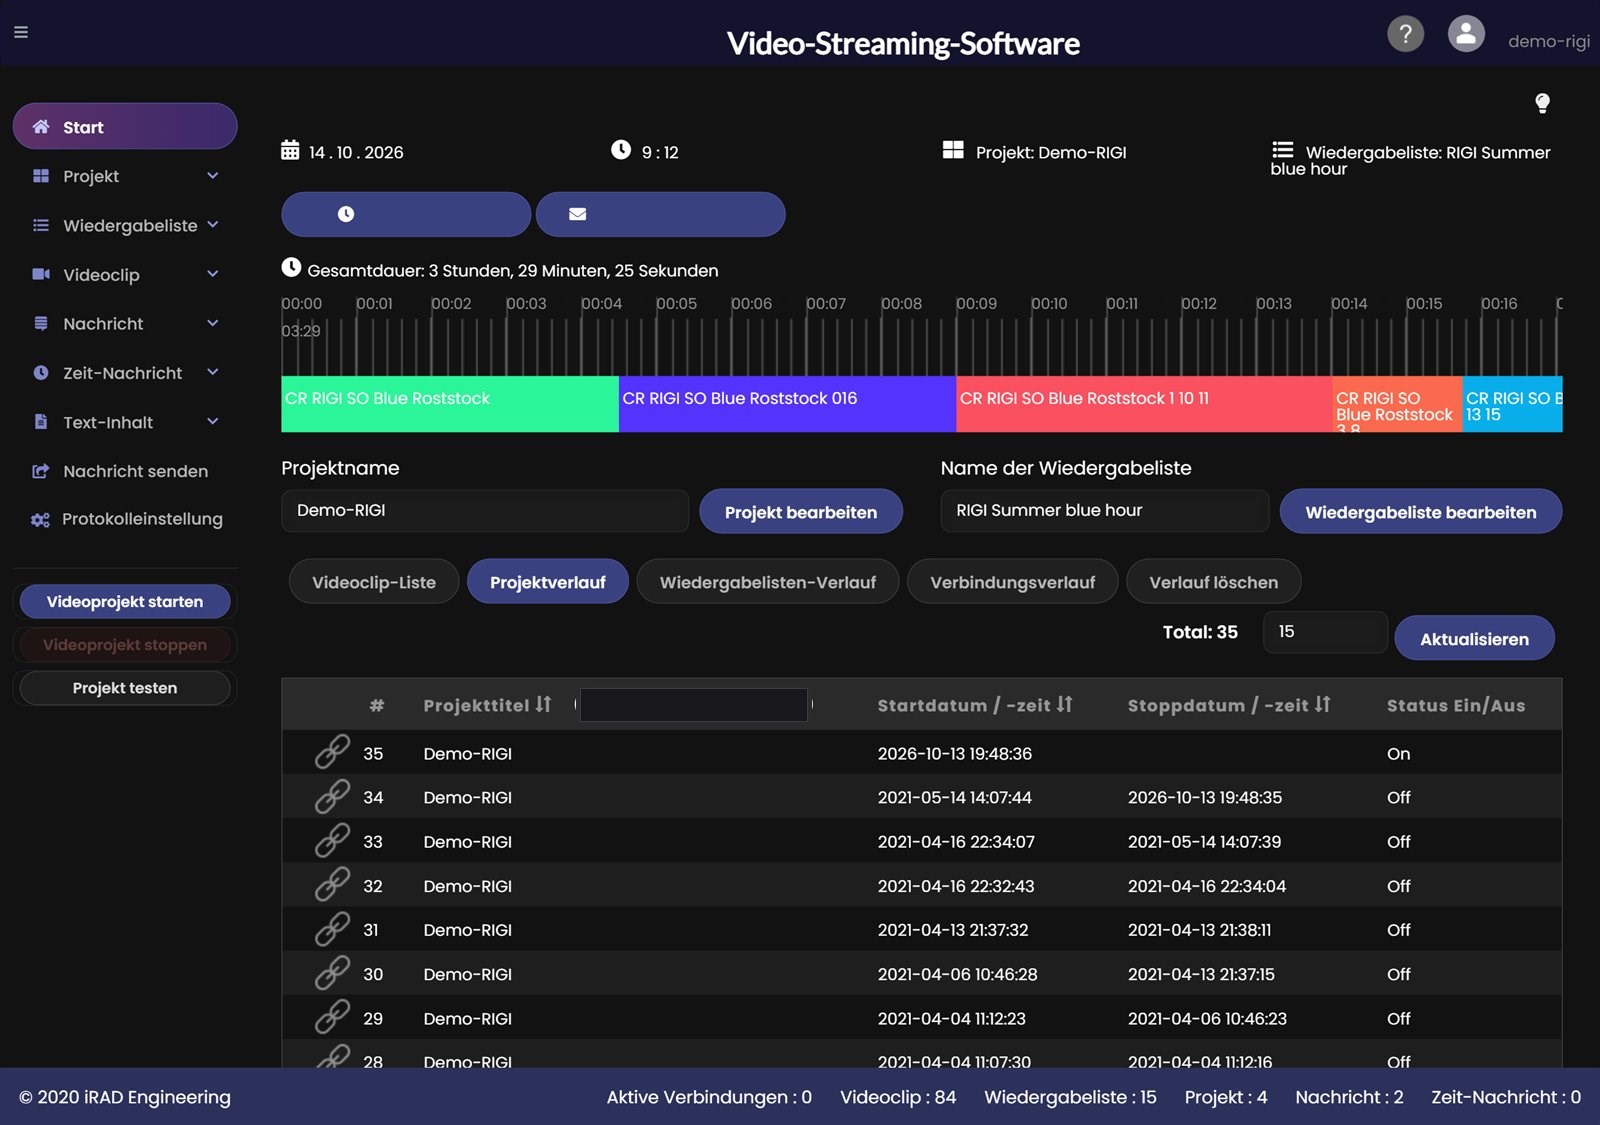The height and width of the screenshot is (1125, 1600).
Task: Sort by Projekttitel column arrows
Action: point(543,704)
